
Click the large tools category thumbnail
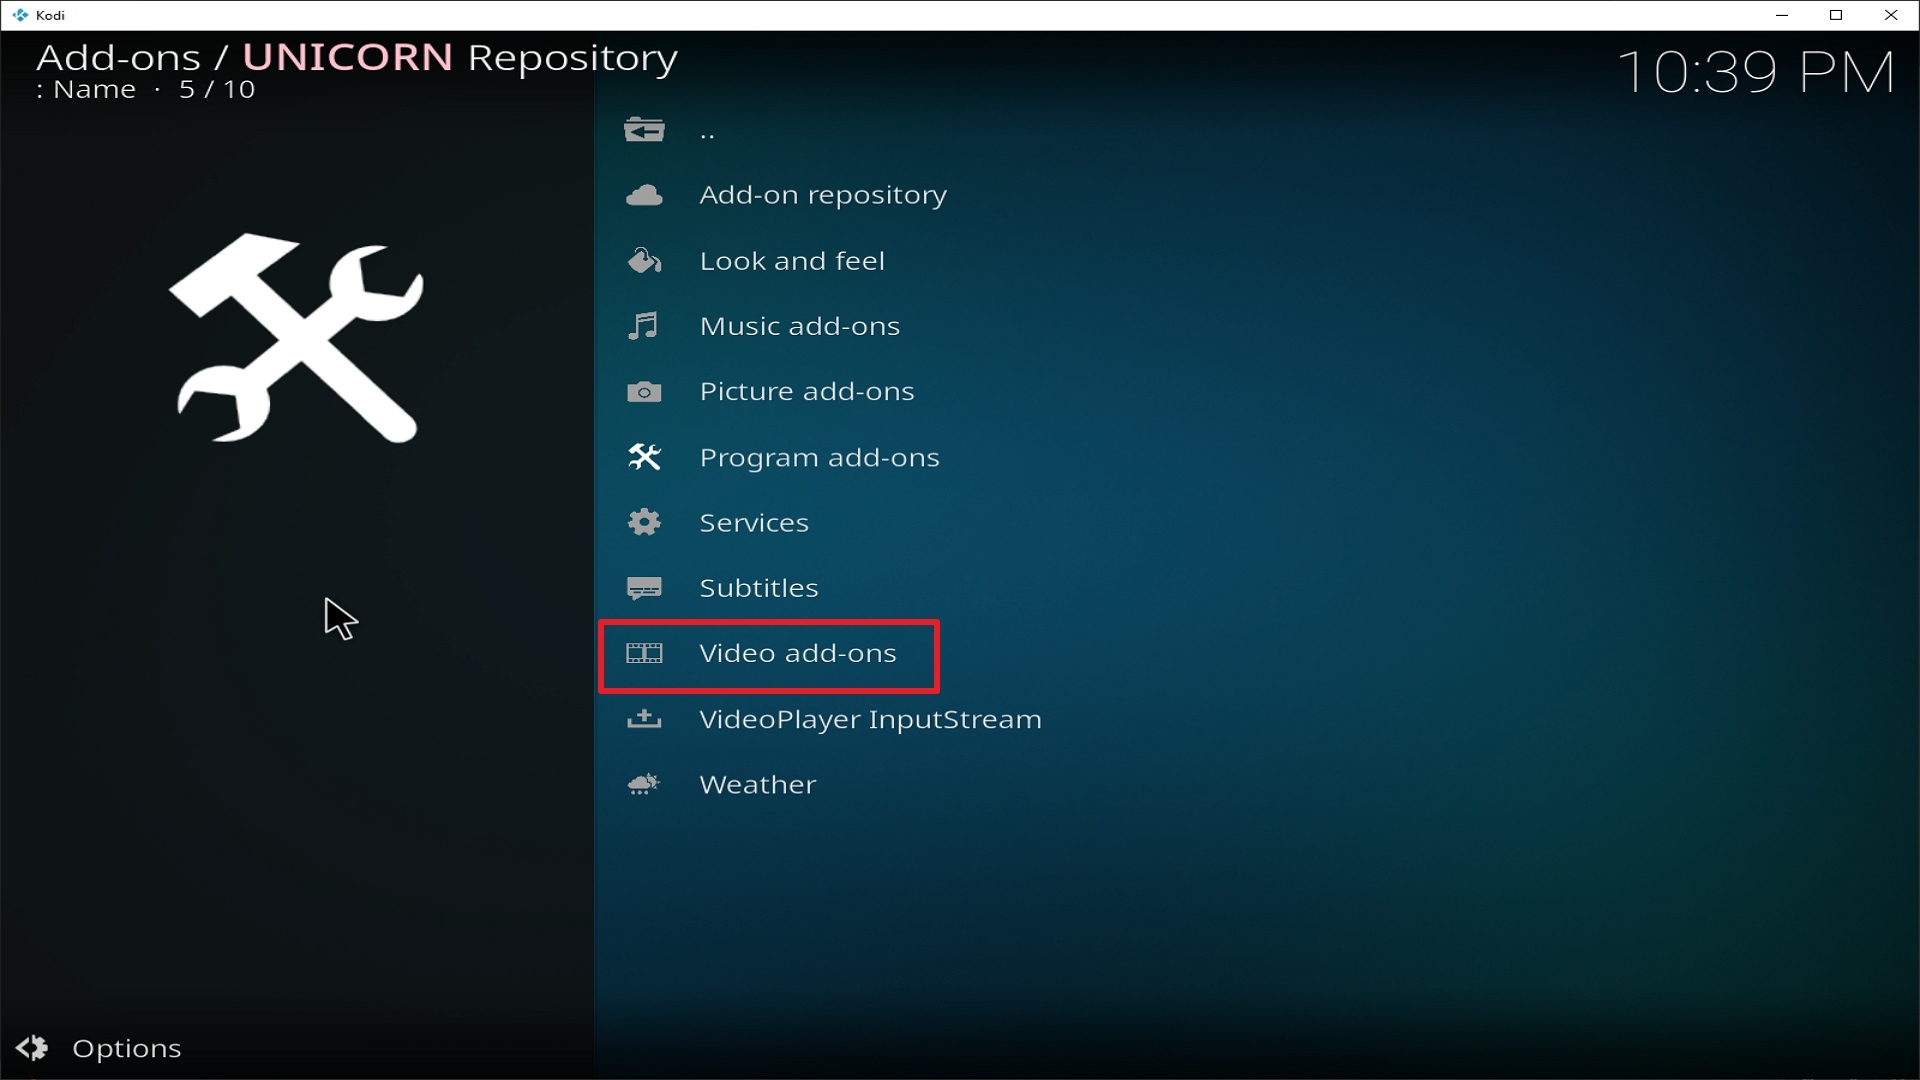[x=297, y=338]
